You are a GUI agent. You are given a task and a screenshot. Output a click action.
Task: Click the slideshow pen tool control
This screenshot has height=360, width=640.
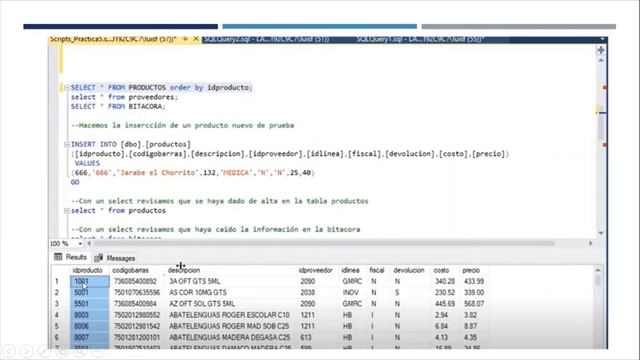point(44,351)
